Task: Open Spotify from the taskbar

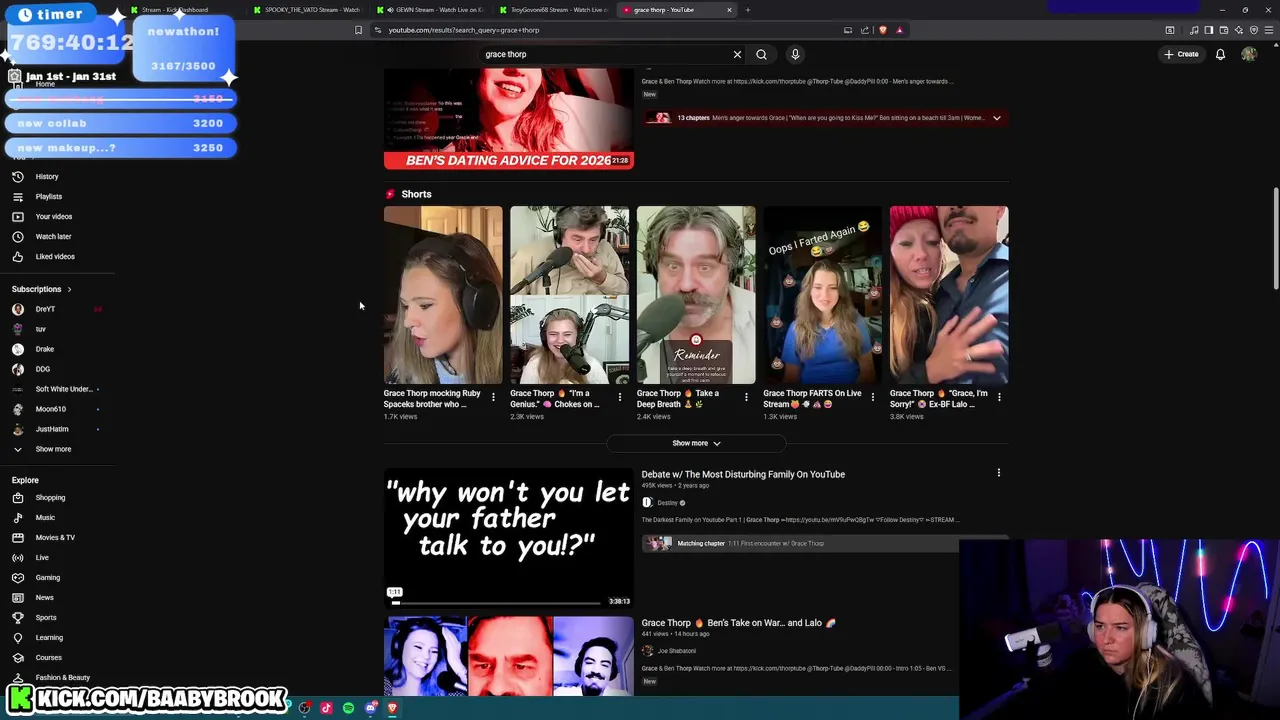Action: [348, 708]
